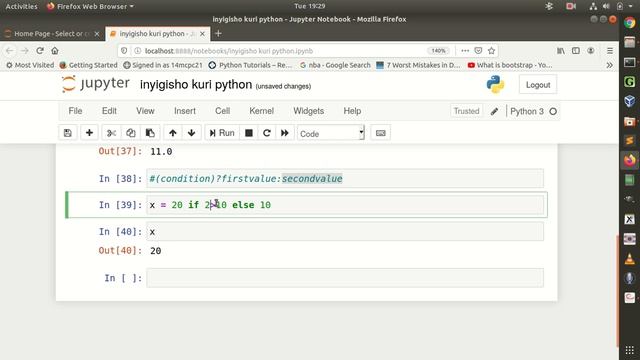Interrupt the kernel stop icon
Image resolution: width=640 pixels, height=360 pixels.
tap(249, 133)
